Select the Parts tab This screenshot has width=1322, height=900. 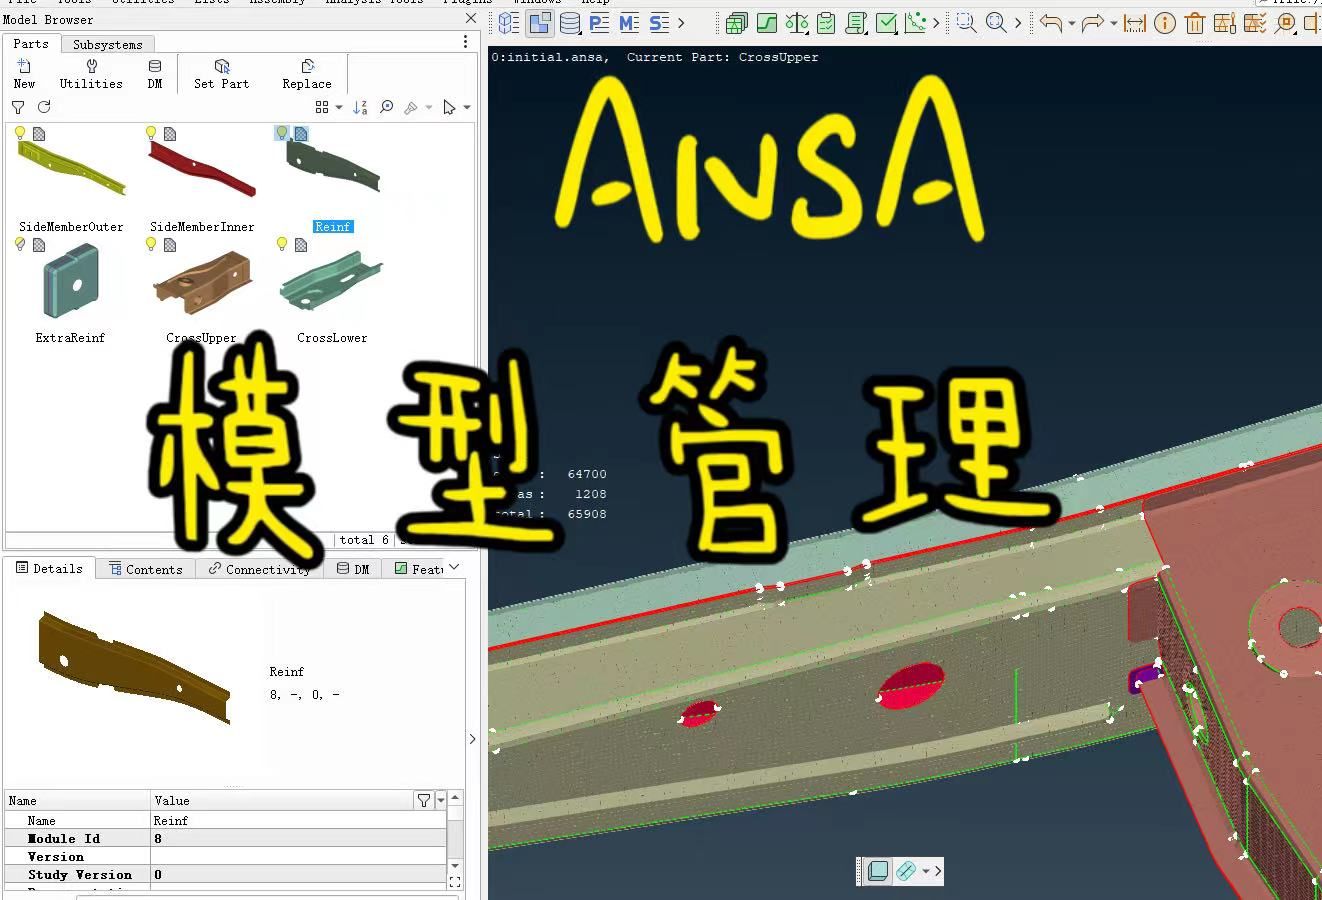click(31, 44)
